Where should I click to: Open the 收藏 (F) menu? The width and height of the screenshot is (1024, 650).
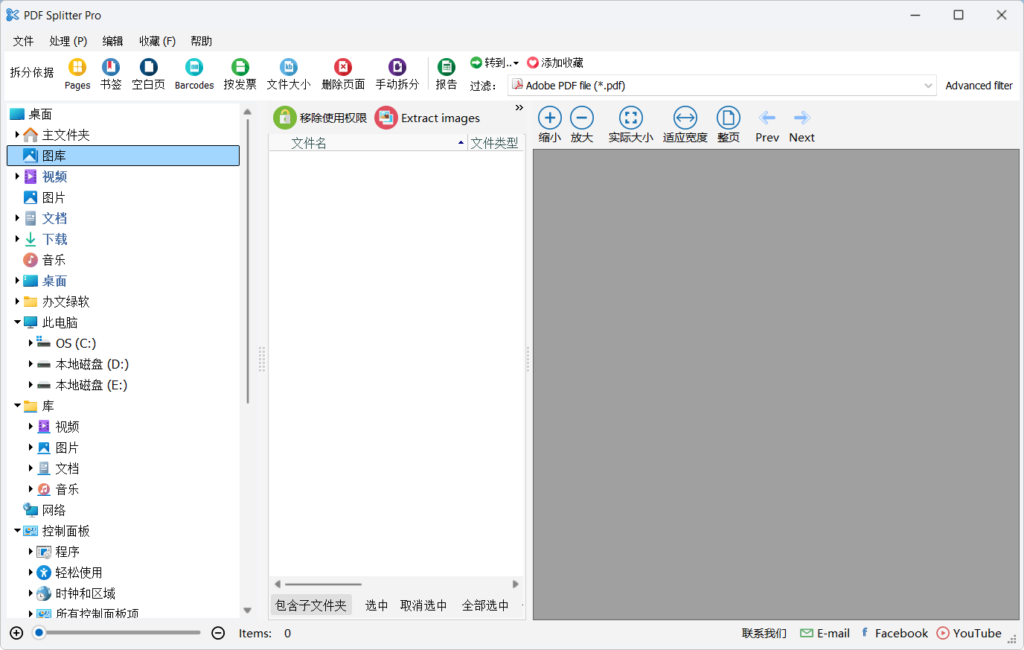pos(157,41)
